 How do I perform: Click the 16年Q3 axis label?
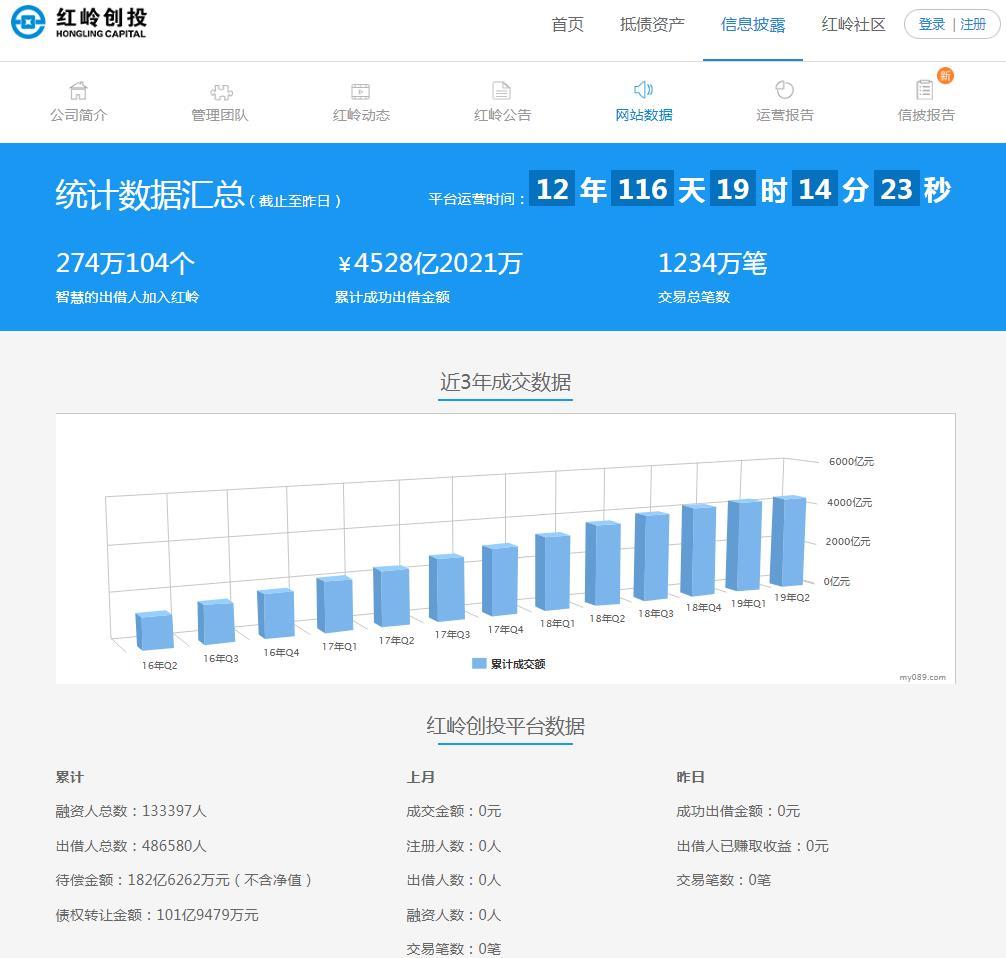tap(221, 658)
